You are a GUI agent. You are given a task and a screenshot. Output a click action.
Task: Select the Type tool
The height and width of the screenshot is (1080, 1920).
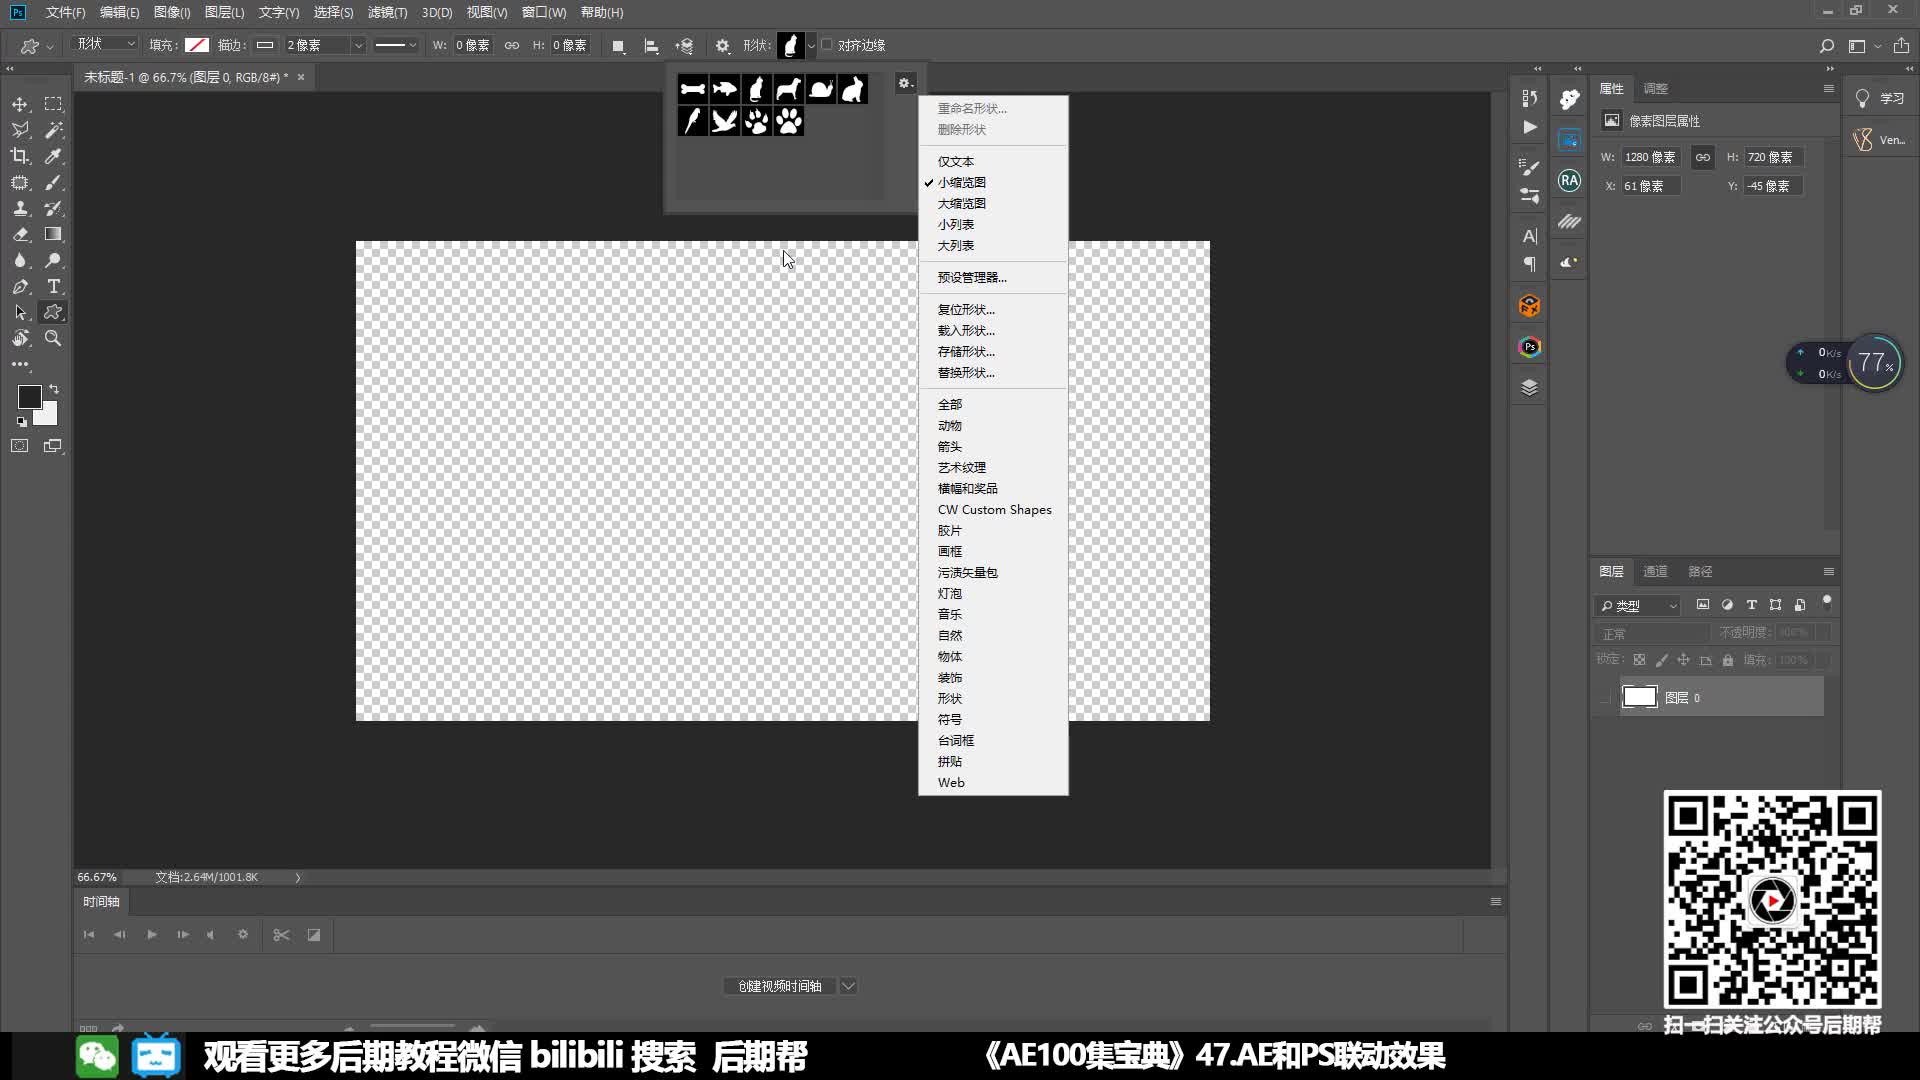point(53,287)
